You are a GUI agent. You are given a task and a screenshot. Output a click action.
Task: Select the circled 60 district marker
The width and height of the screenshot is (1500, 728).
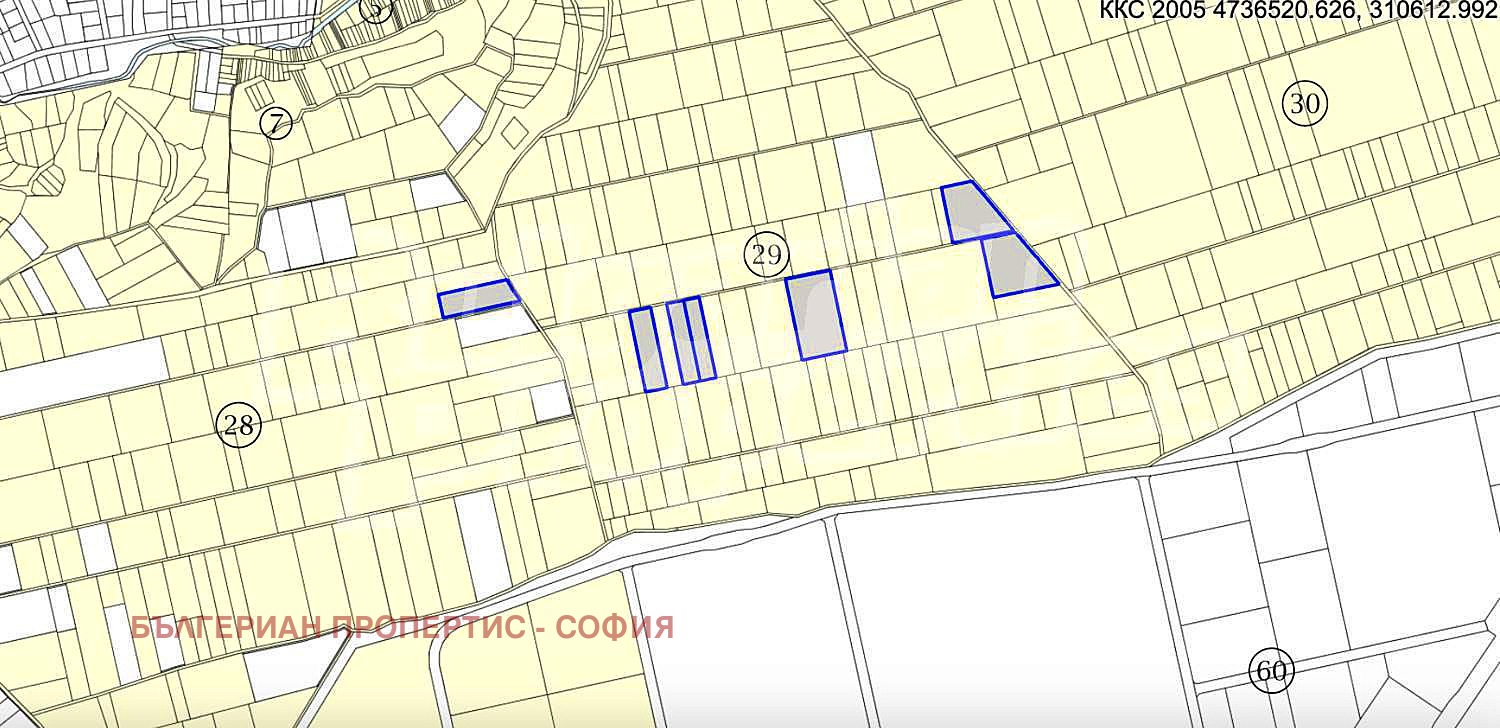click(x=1270, y=670)
